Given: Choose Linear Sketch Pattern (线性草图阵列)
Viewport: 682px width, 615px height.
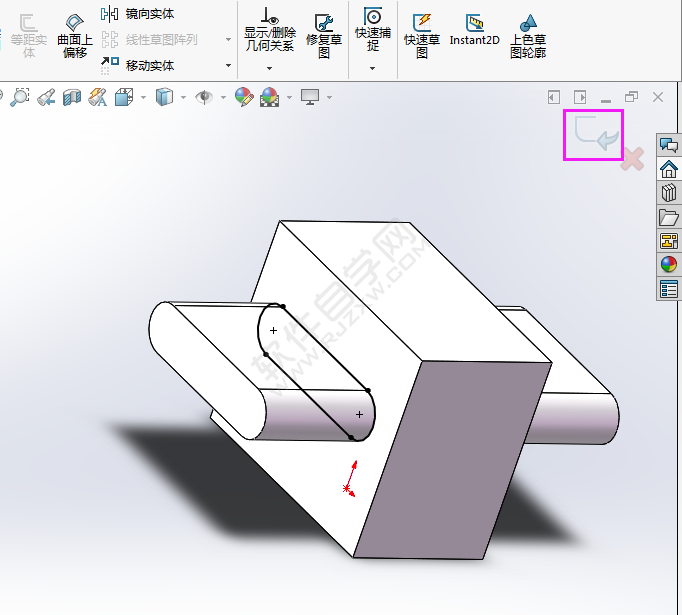Looking at the screenshot, I should [150, 40].
